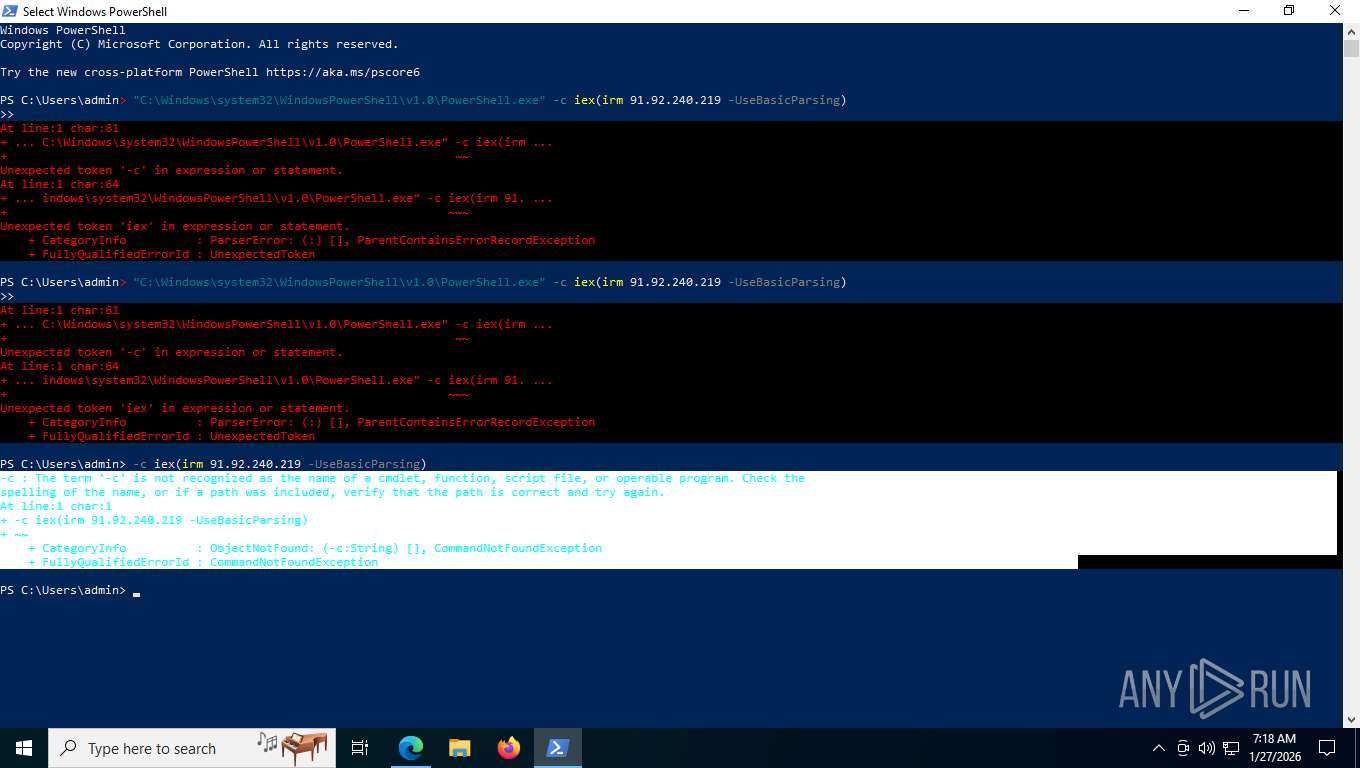Close the PowerShell window

(1335, 11)
